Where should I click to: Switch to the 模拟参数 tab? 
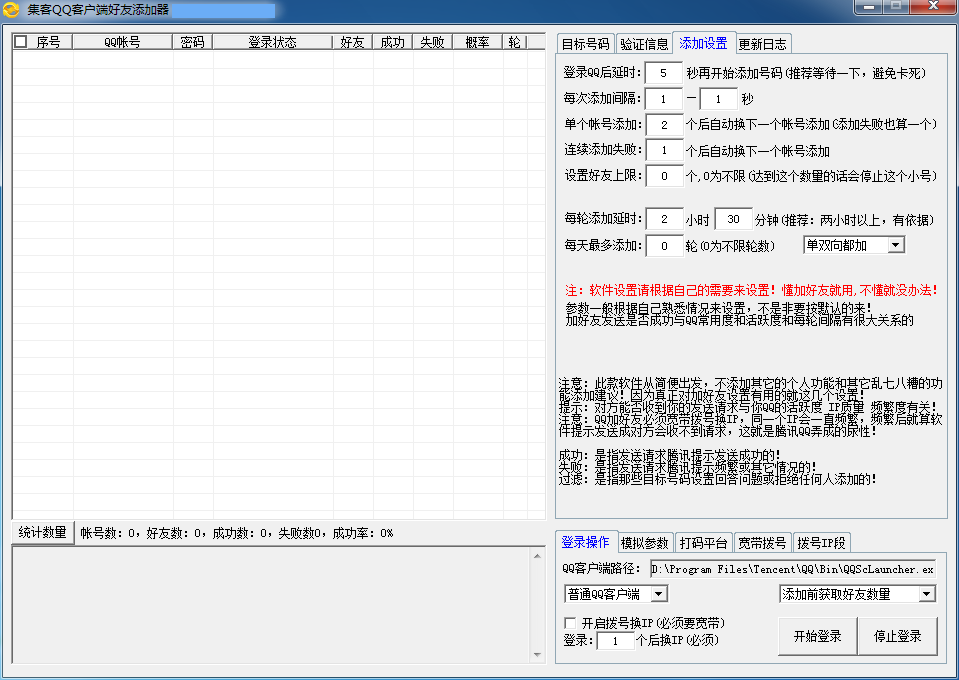(x=645, y=543)
